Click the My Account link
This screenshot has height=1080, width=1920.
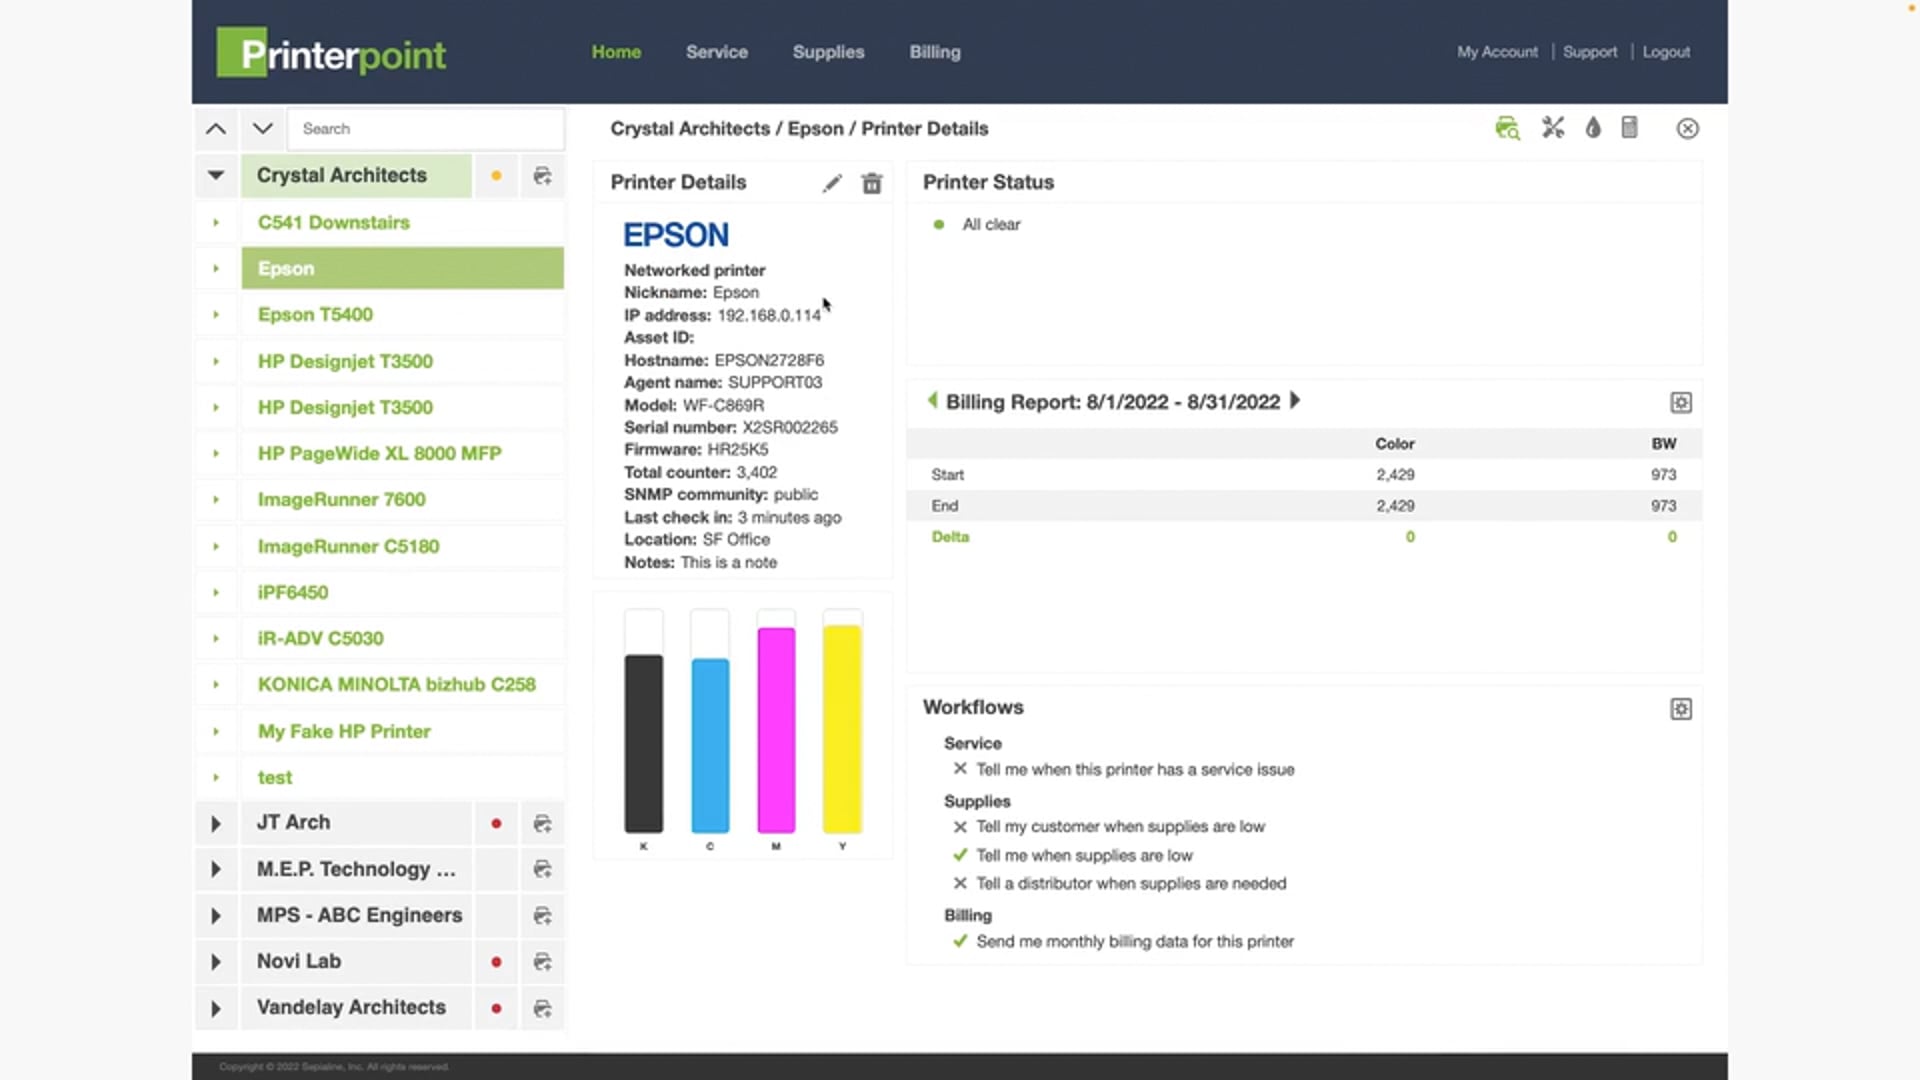[1496, 52]
